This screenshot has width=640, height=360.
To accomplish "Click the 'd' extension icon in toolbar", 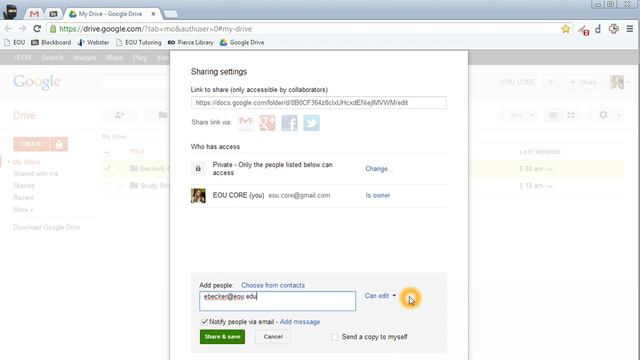I will click(x=598, y=29).
